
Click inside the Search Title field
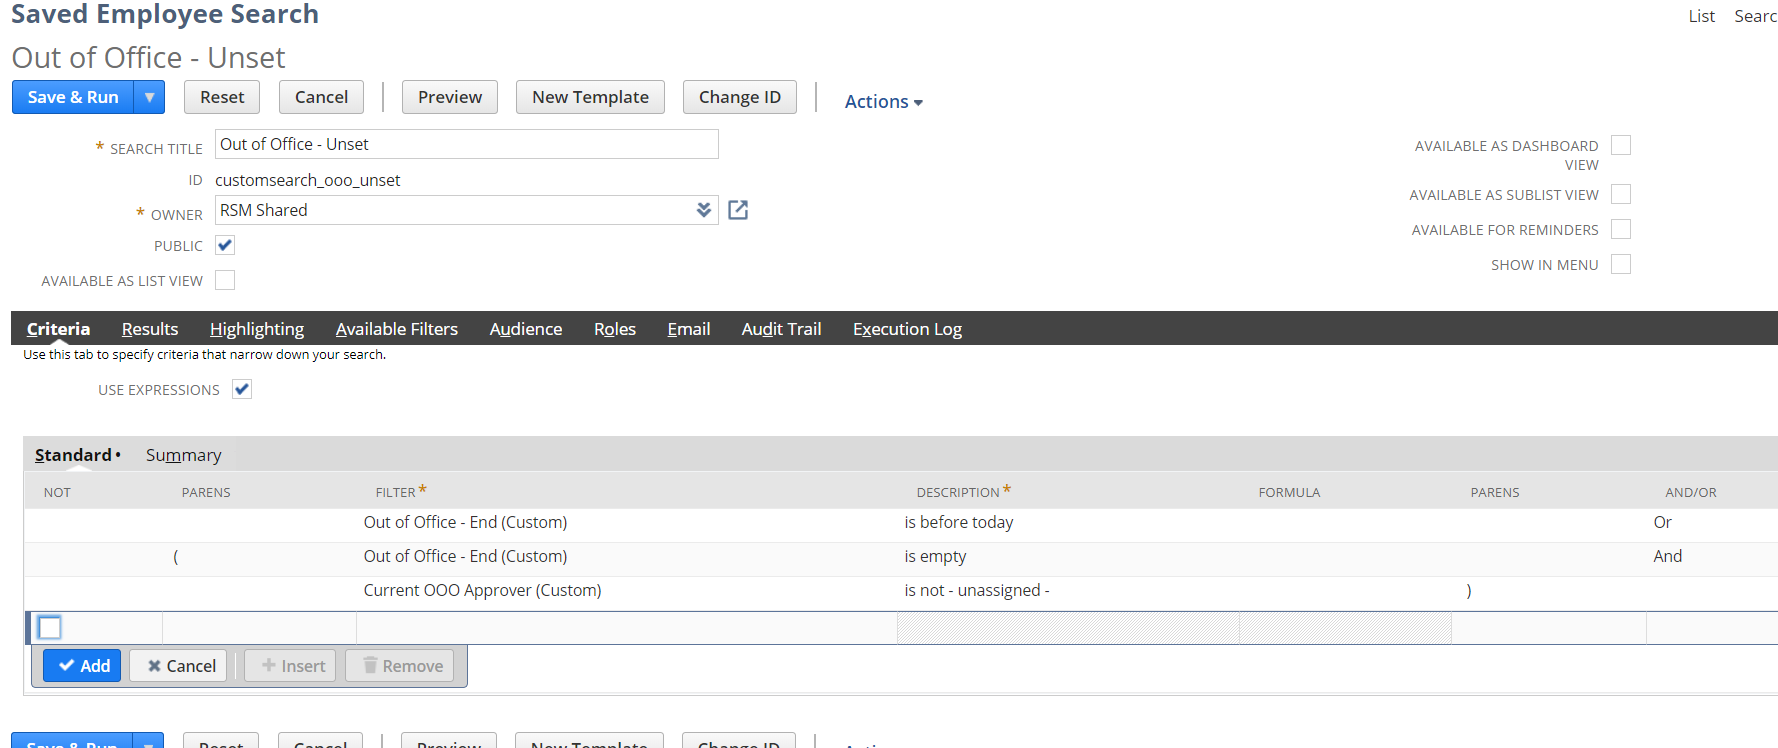(x=466, y=144)
